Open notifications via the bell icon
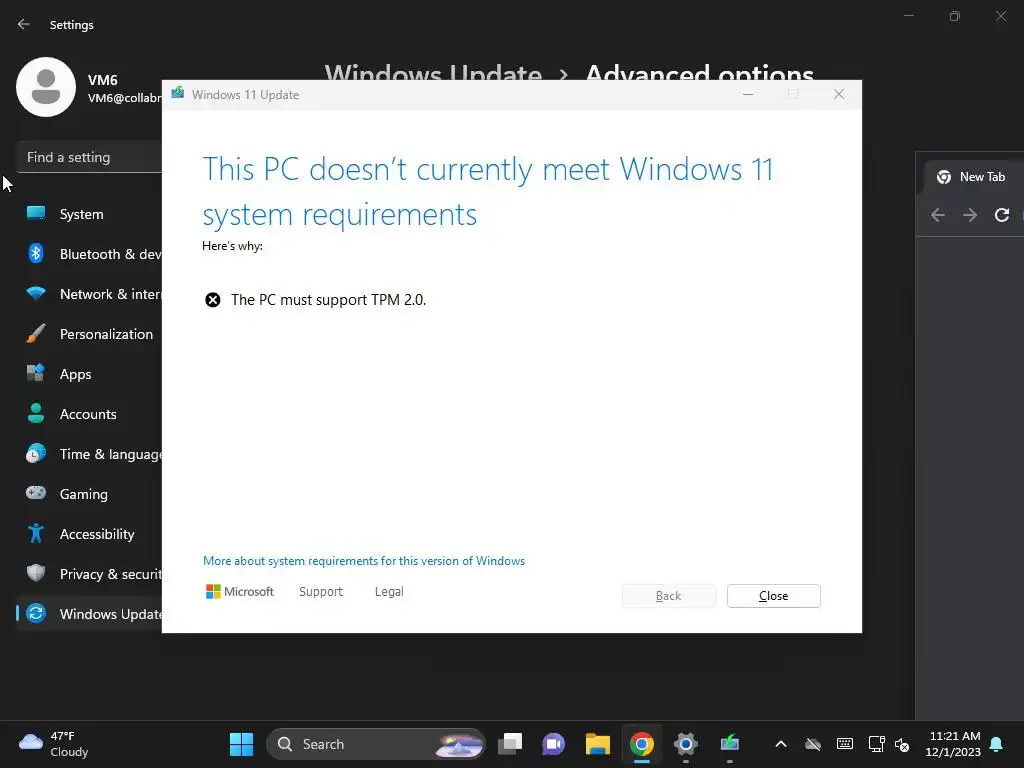Viewport: 1024px width, 768px height. (x=997, y=744)
